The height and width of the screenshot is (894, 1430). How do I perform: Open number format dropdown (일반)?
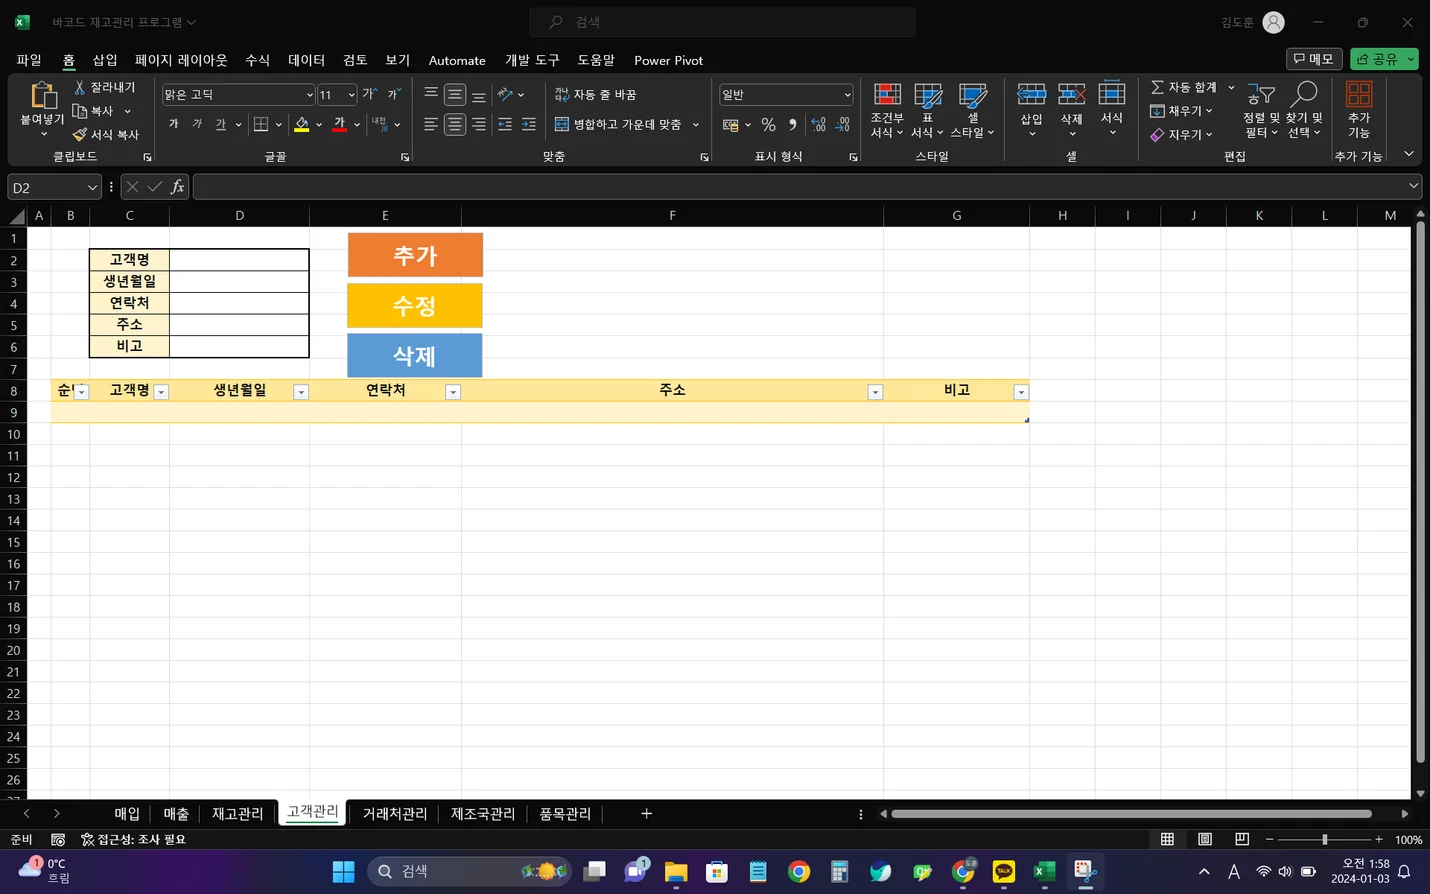tap(847, 95)
